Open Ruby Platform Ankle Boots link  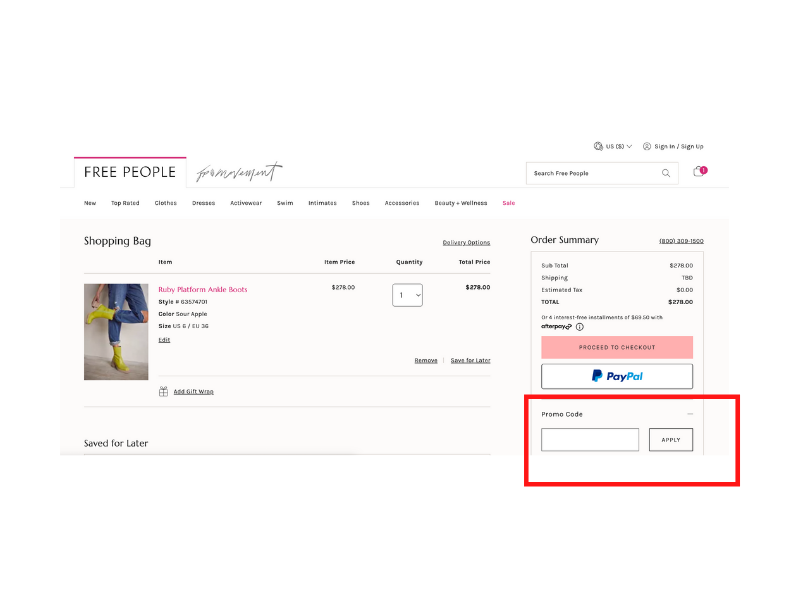click(203, 289)
